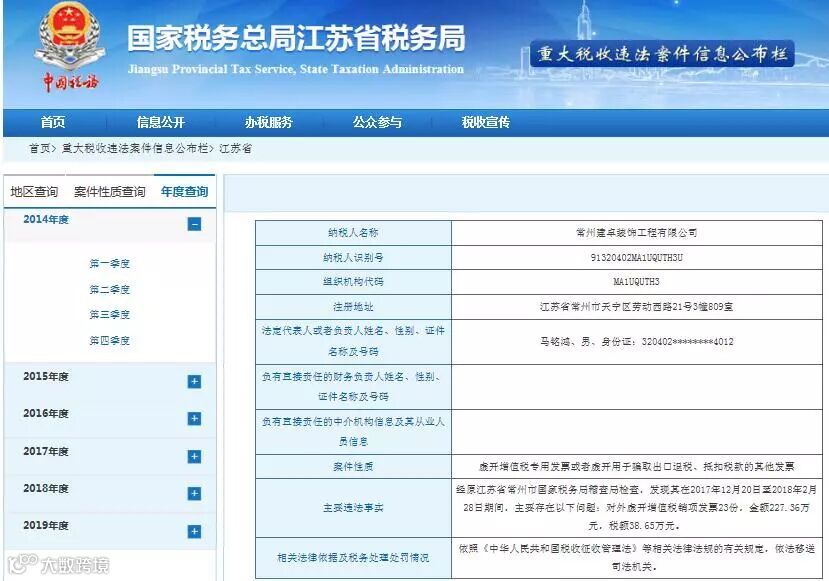The image size is (829, 581).
Task: Click the 2018年度 heading label
Action: (46, 488)
